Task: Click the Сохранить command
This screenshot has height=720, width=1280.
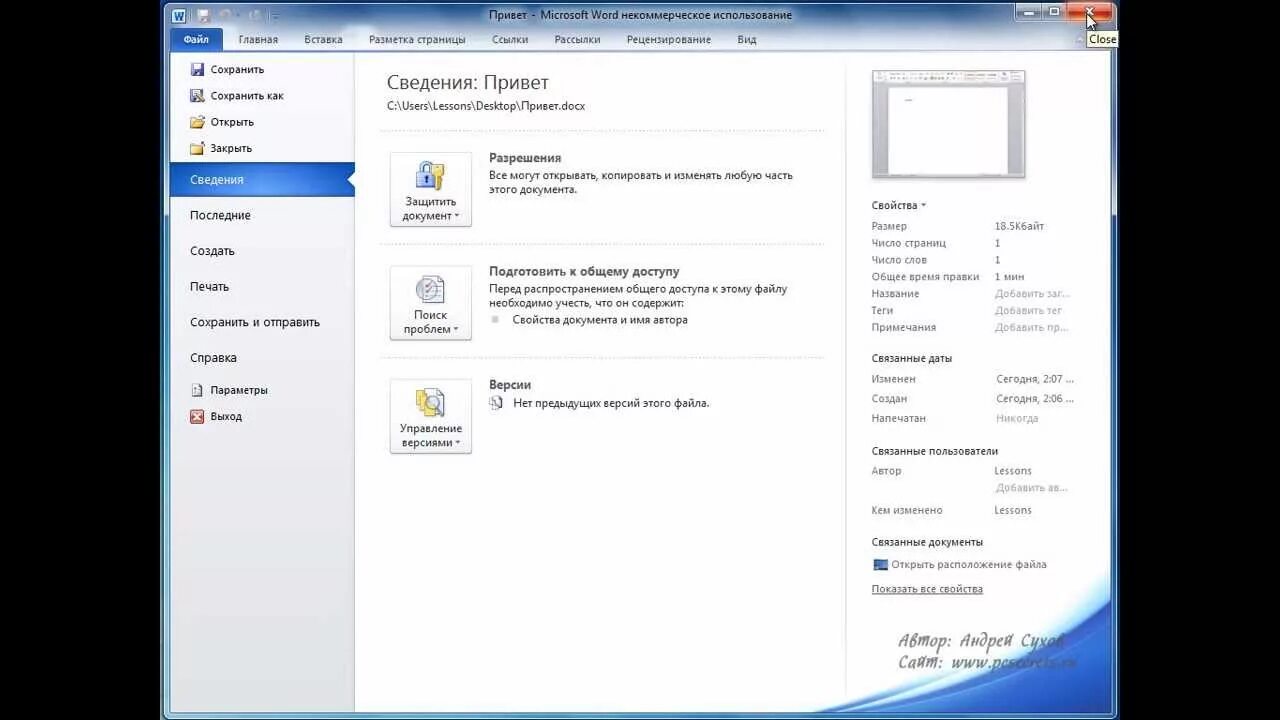Action: 237,70
